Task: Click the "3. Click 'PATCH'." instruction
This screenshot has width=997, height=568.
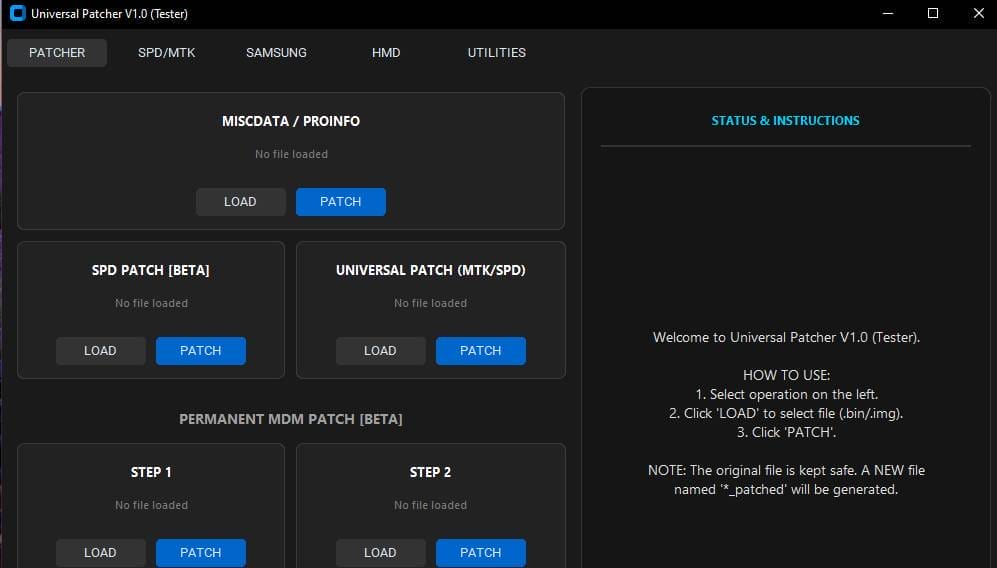Action: point(787,433)
